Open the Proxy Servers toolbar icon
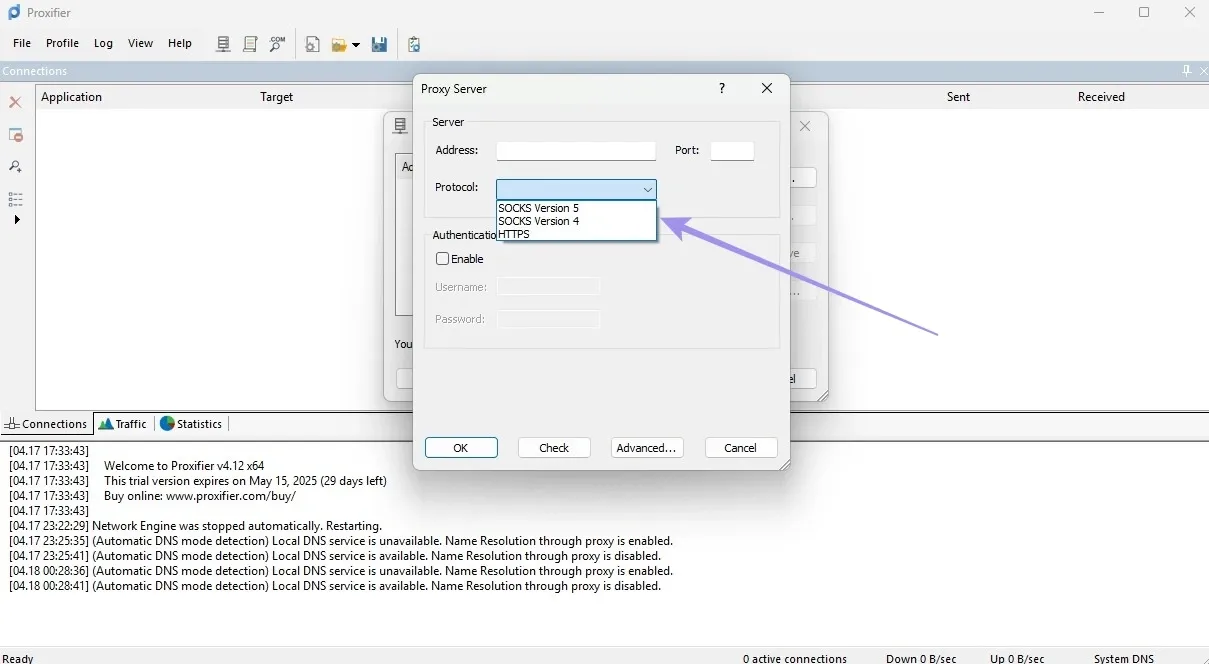Image resolution: width=1209 pixels, height=664 pixels. click(x=224, y=44)
